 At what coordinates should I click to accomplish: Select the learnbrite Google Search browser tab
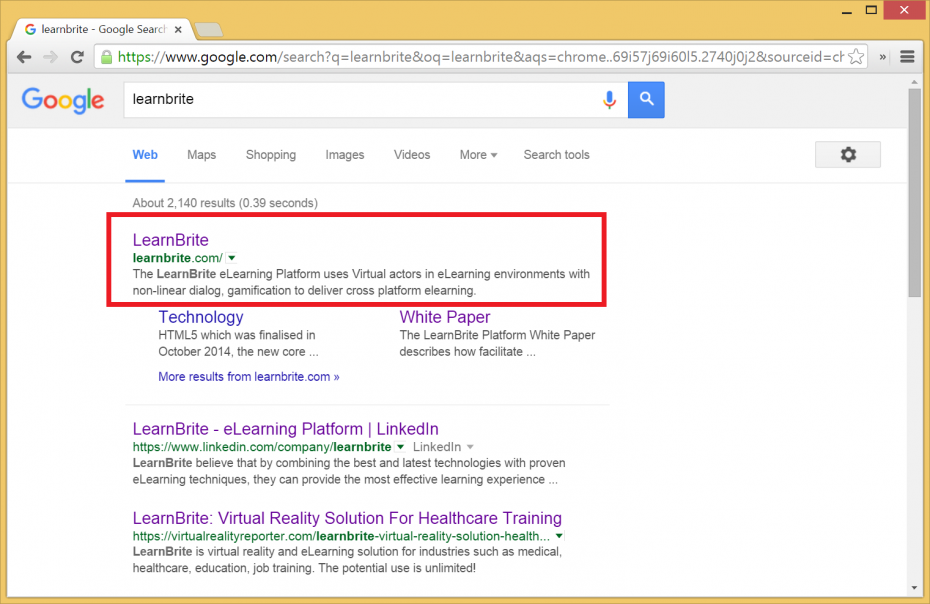click(100, 29)
